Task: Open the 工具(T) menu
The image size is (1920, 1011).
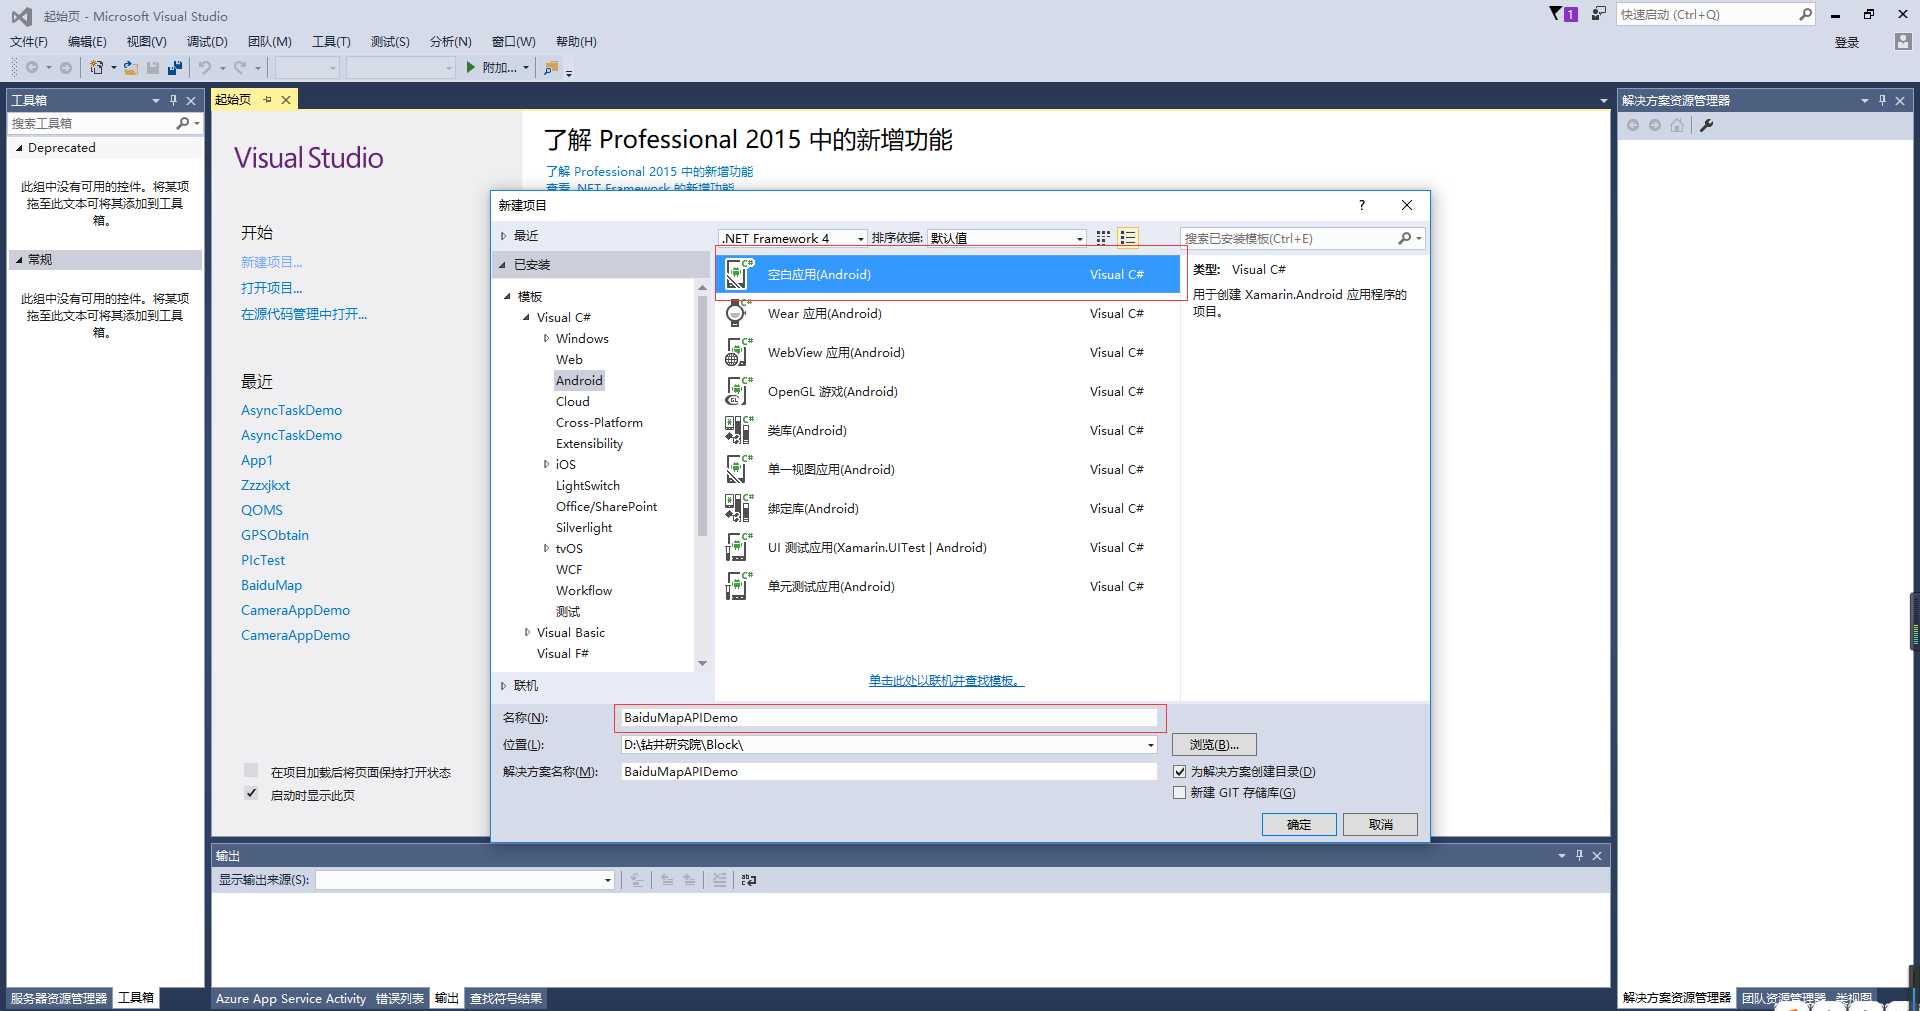Action: (331, 41)
